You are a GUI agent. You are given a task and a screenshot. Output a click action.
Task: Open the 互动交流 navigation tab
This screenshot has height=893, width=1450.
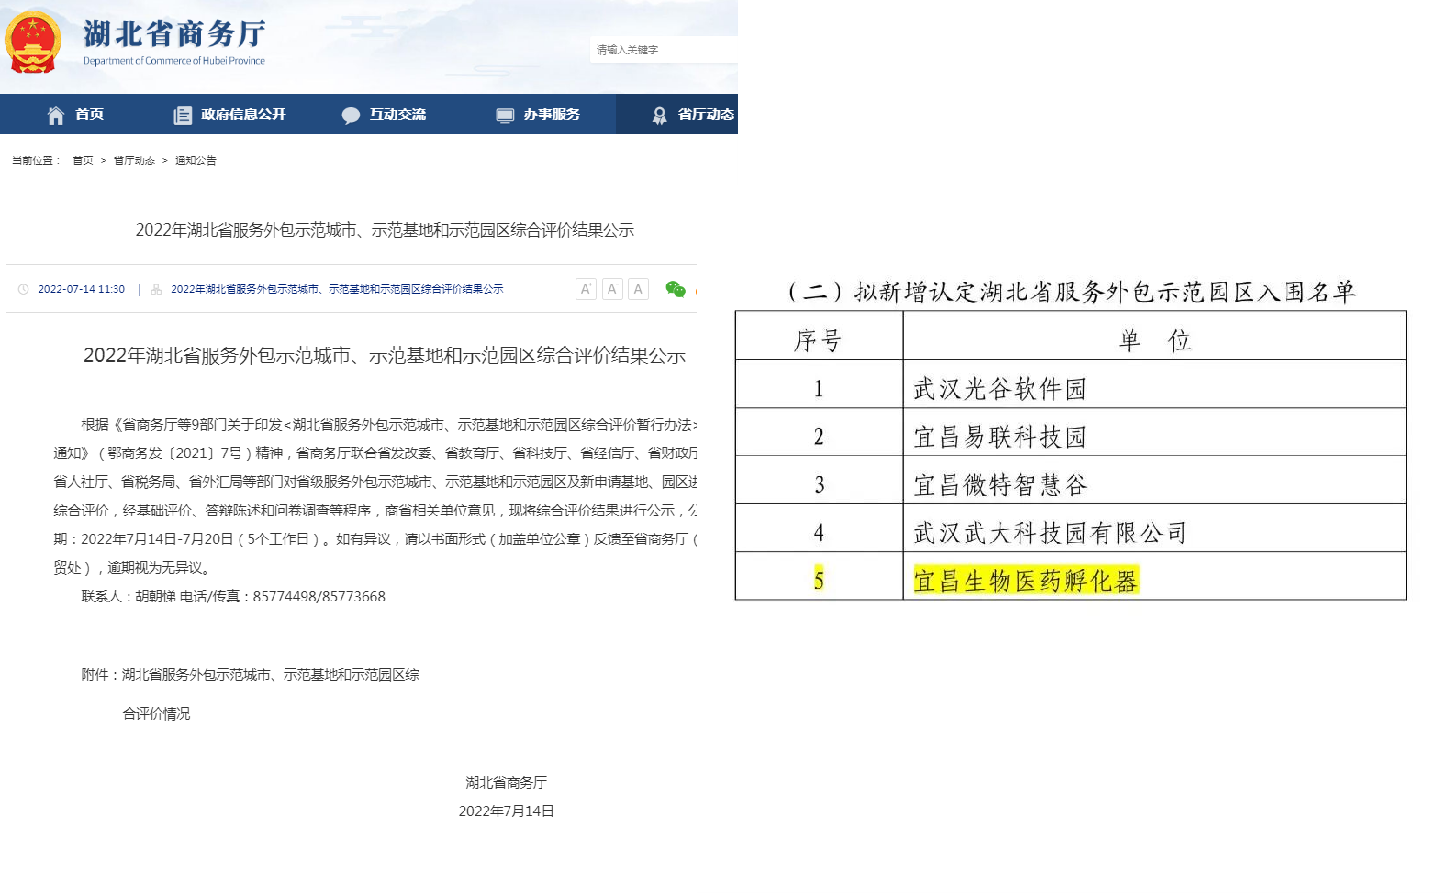(x=398, y=114)
